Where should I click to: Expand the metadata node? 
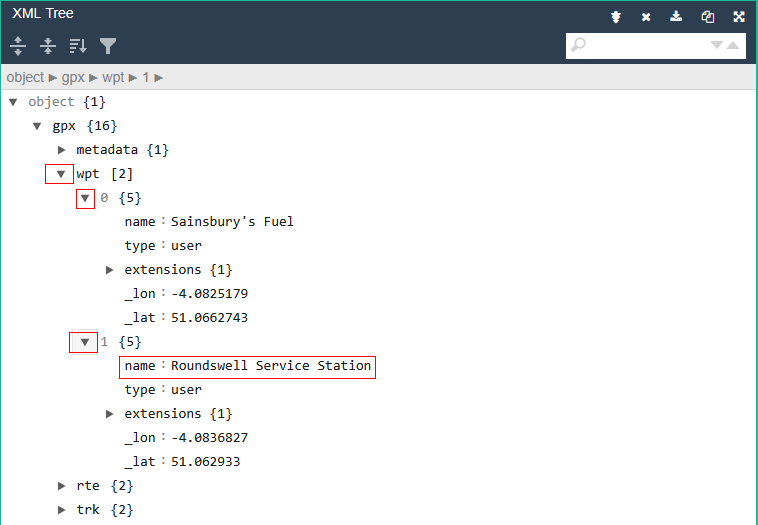(62, 150)
